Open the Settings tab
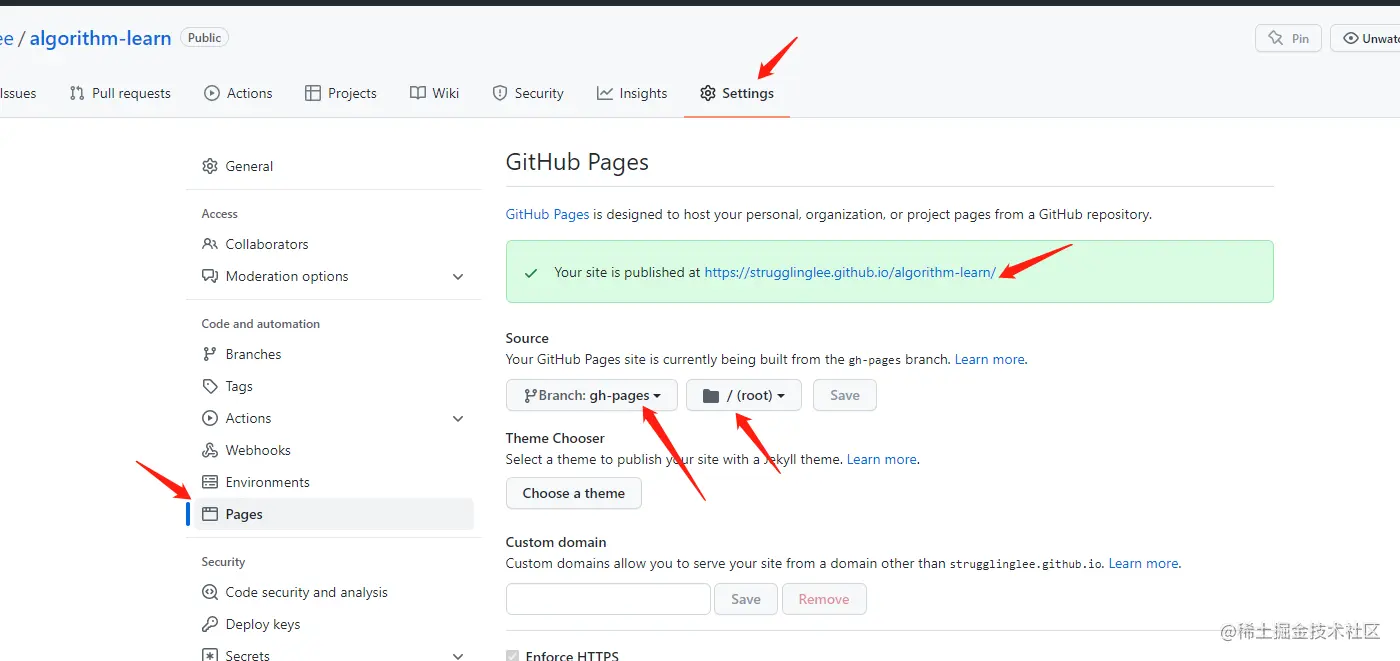 pyautogui.click(x=737, y=93)
